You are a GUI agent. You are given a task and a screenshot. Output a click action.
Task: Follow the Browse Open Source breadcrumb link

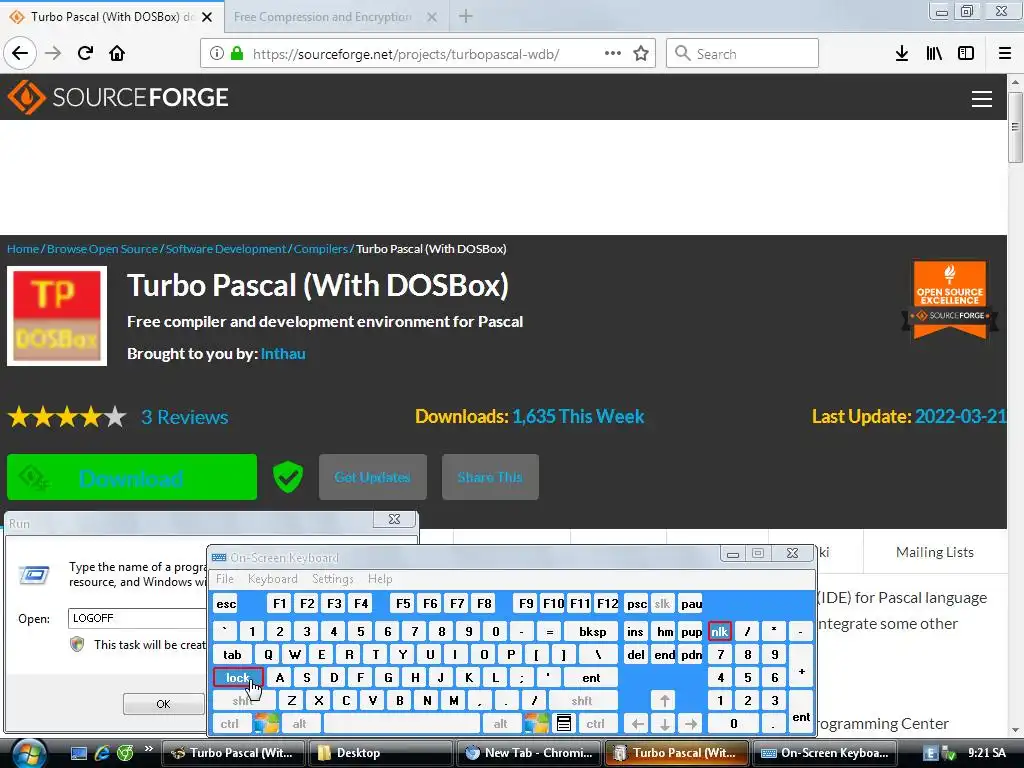point(103,249)
